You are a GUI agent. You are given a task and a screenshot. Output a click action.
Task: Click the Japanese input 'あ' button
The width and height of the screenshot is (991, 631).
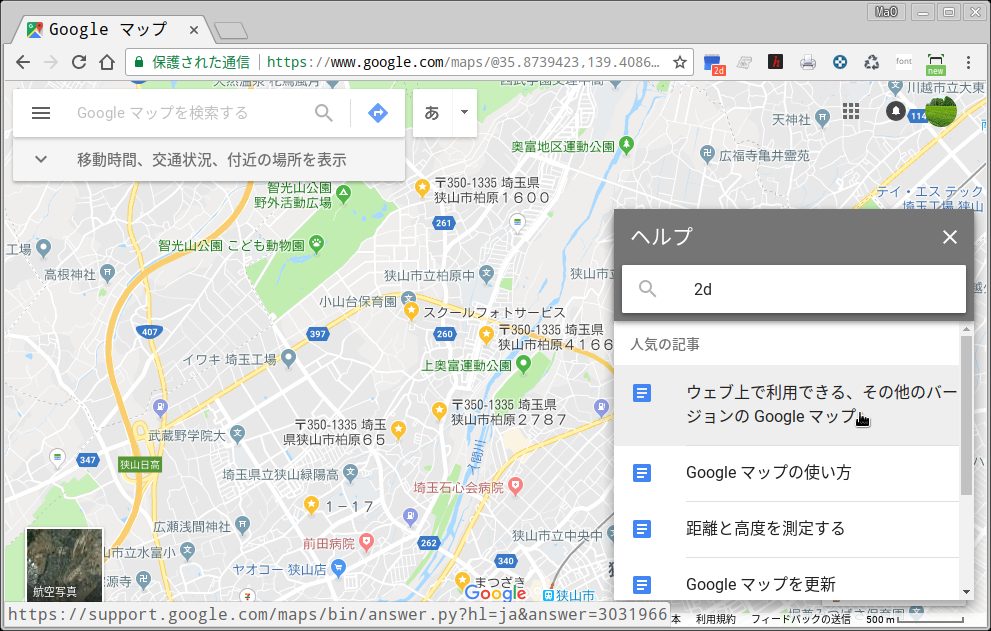point(432,113)
